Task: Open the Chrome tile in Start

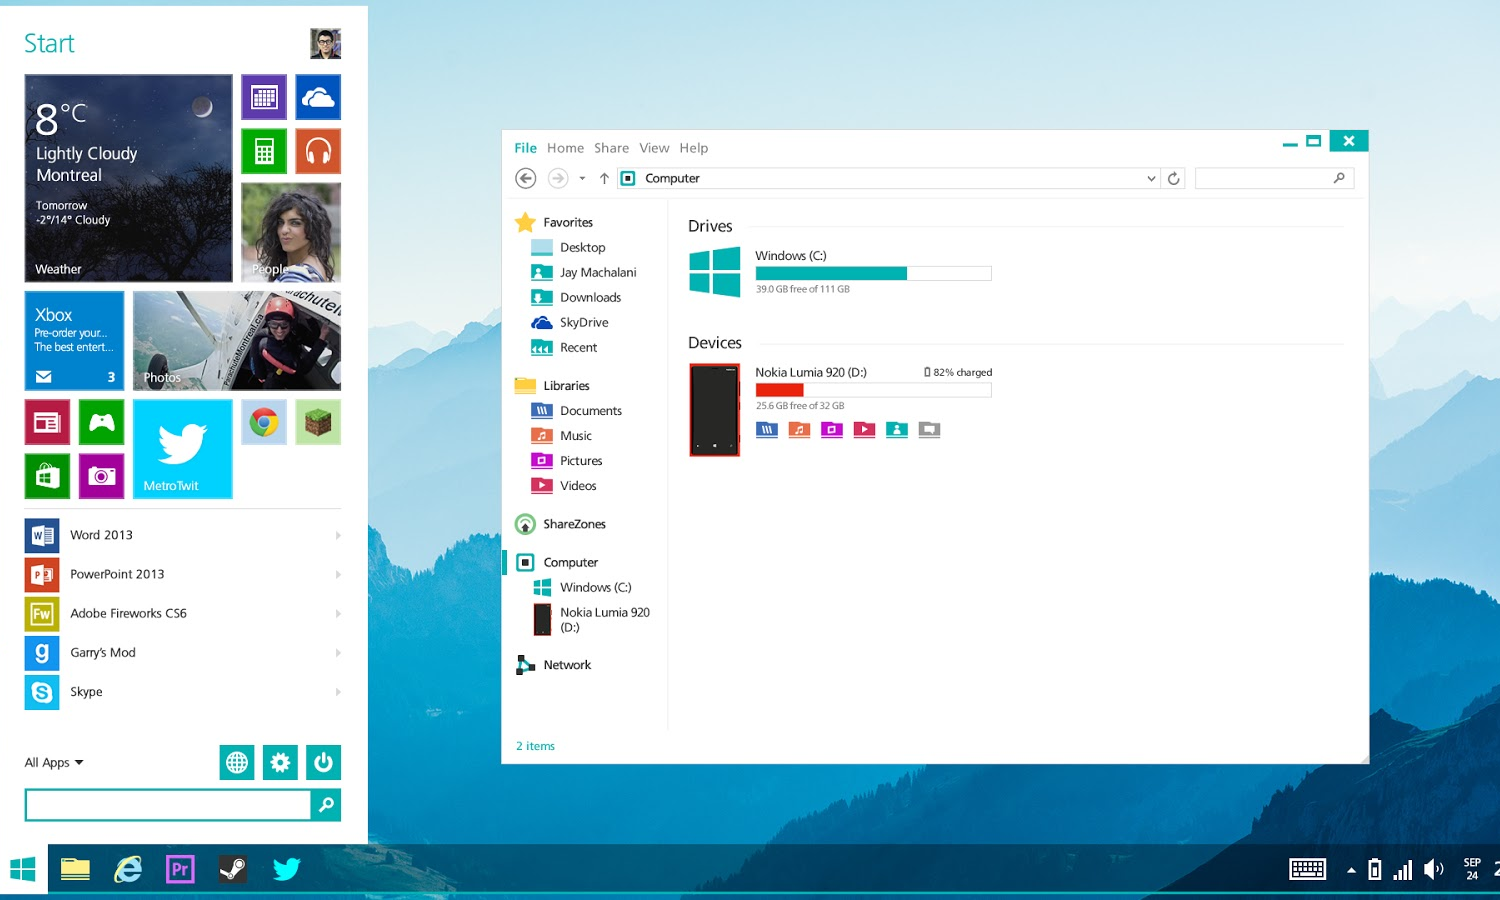Action: pyautogui.click(x=264, y=423)
